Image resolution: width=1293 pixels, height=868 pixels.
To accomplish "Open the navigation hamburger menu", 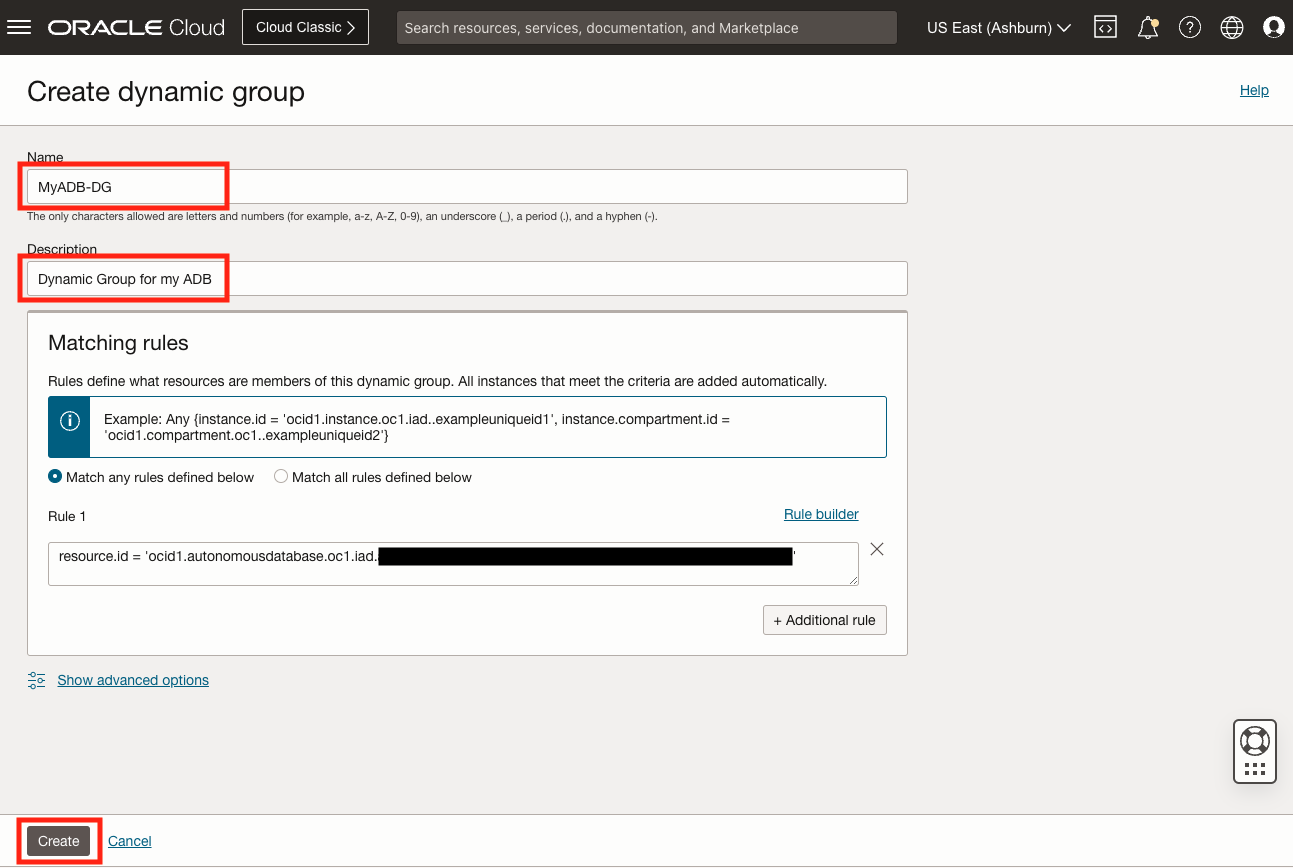I will (x=19, y=27).
